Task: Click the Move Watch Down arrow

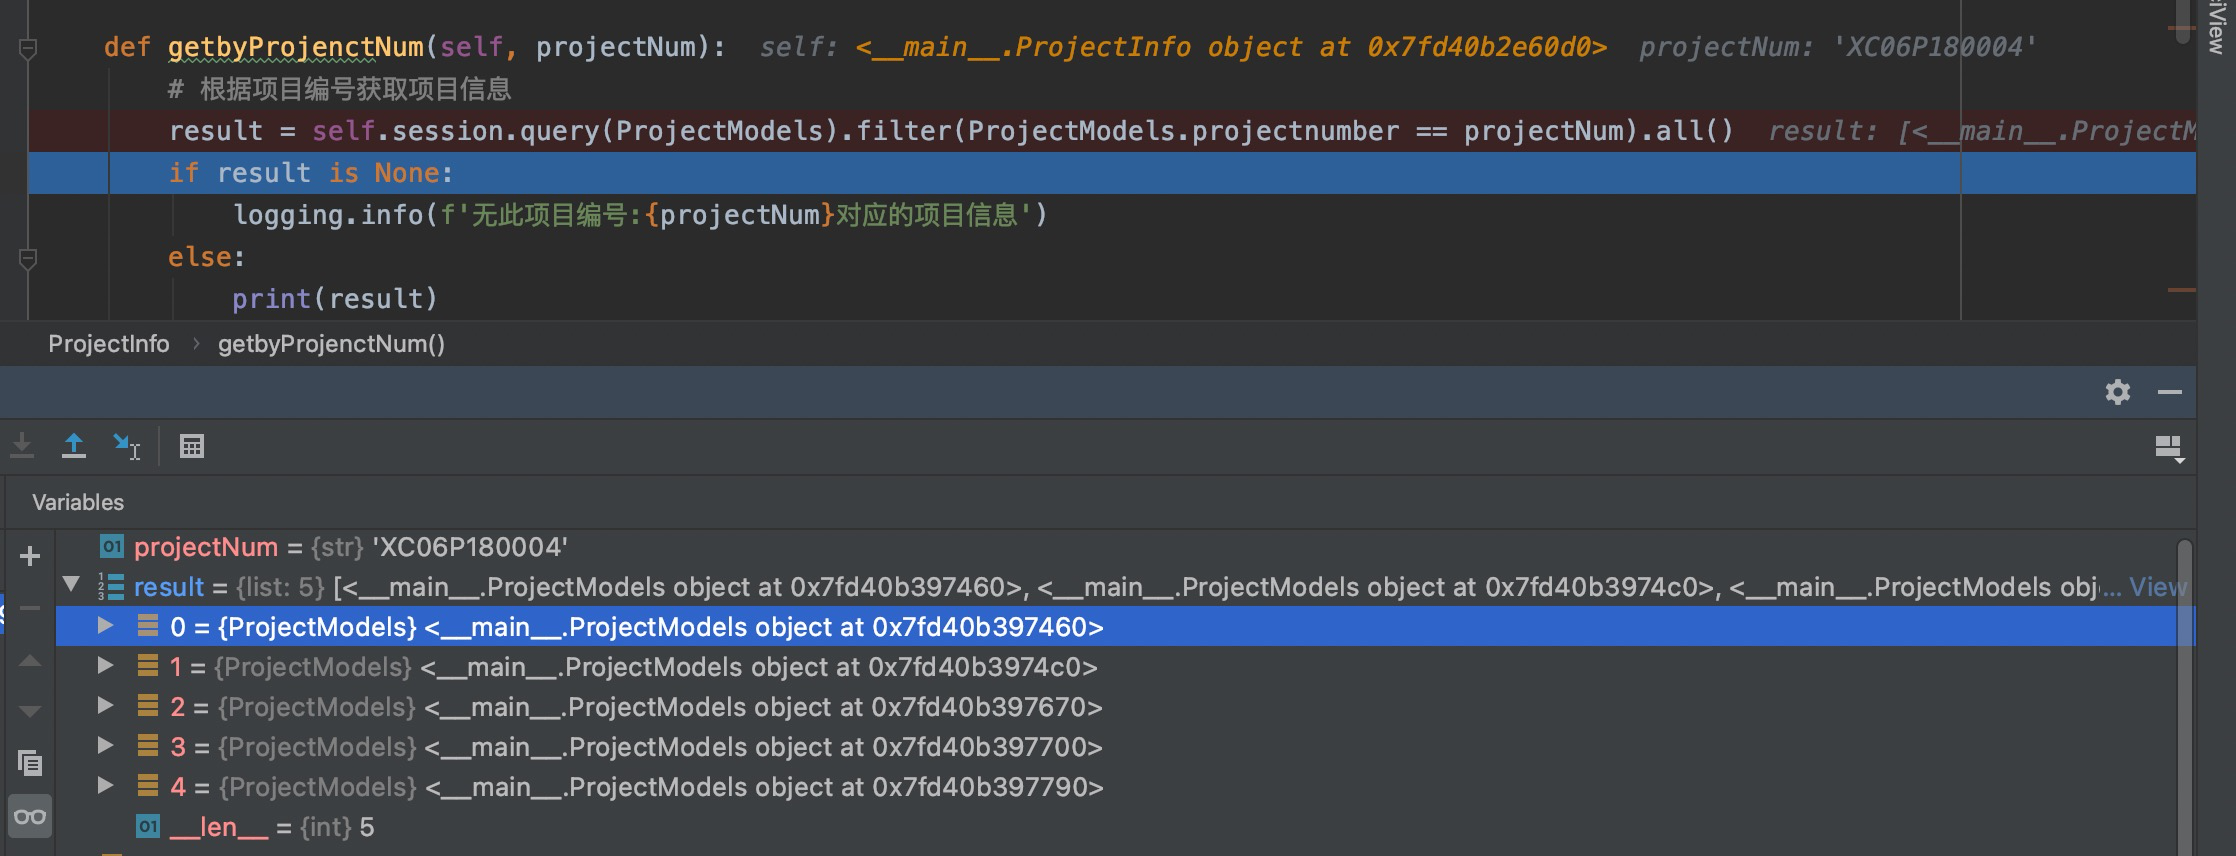Action: tap(30, 712)
